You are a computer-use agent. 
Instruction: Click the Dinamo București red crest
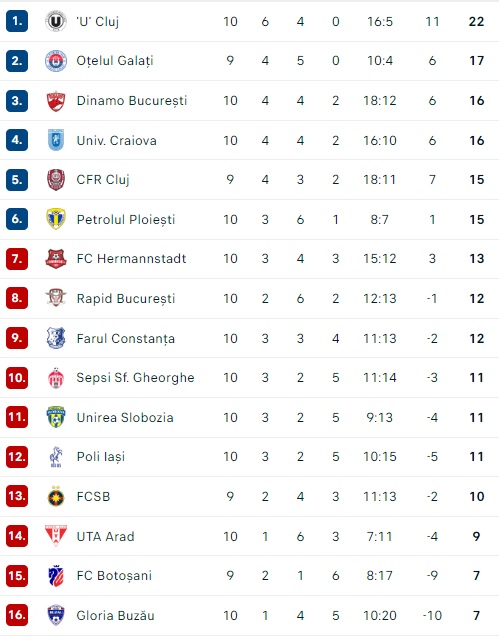pos(56,101)
